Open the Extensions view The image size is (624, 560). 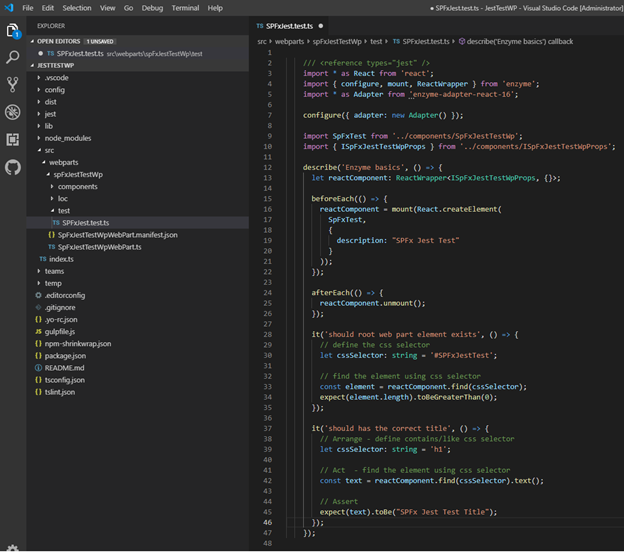point(12,139)
